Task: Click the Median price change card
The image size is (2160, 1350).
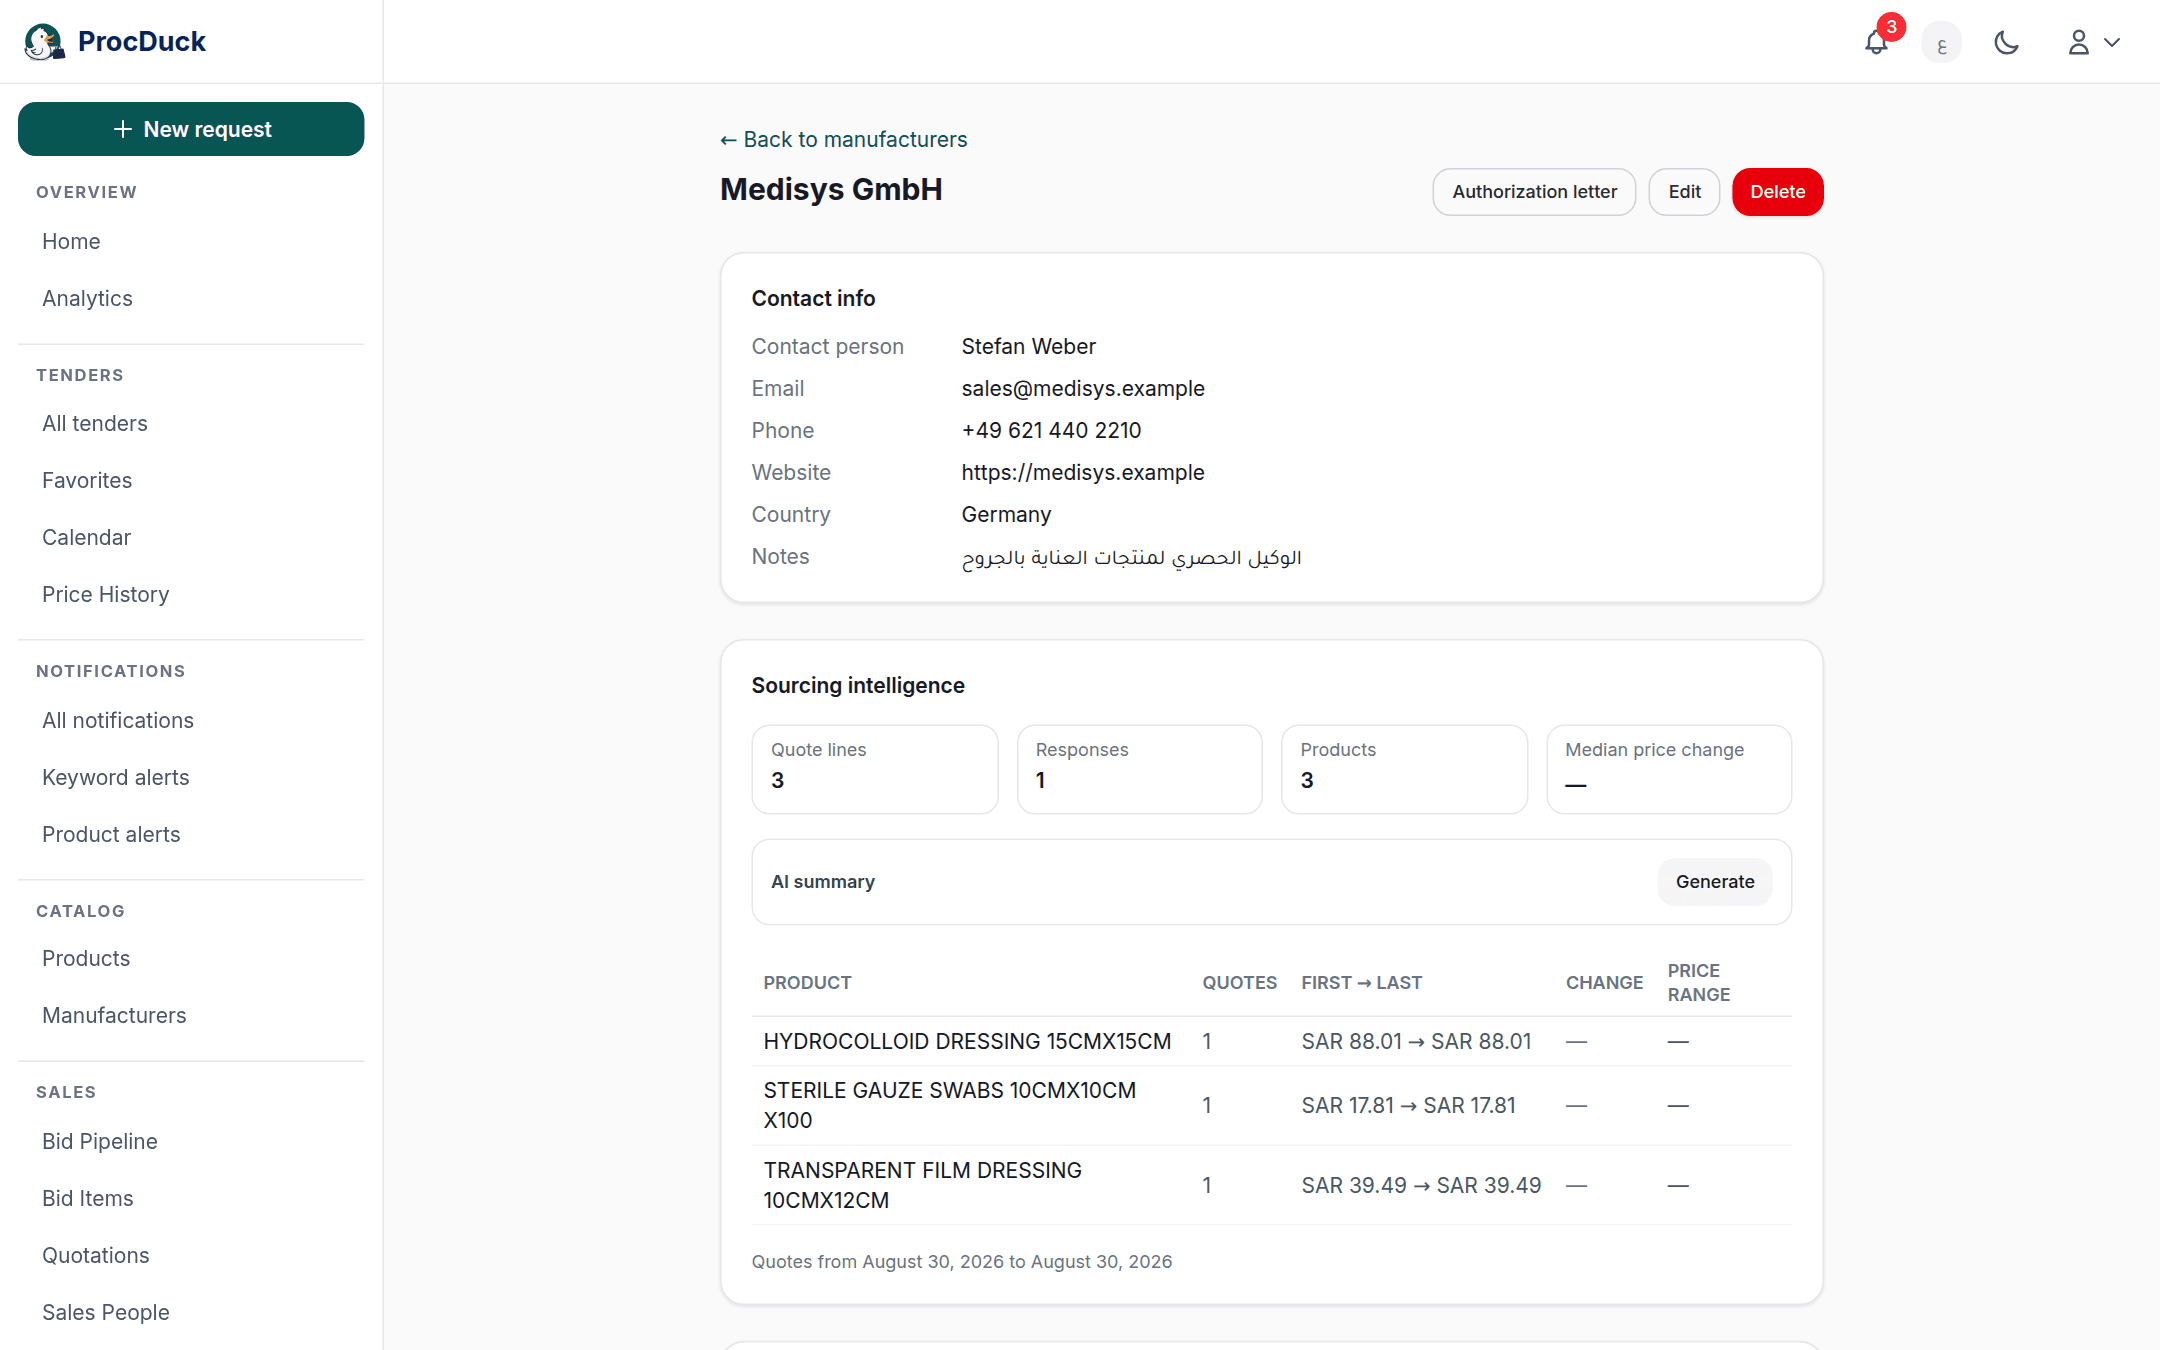Action: tap(1669, 769)
